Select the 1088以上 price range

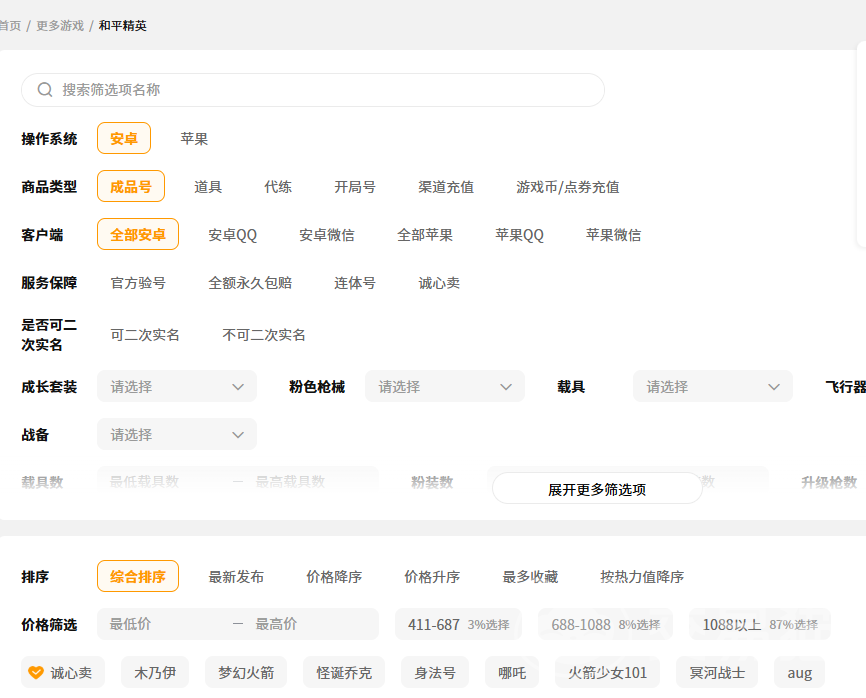point(759,625)
